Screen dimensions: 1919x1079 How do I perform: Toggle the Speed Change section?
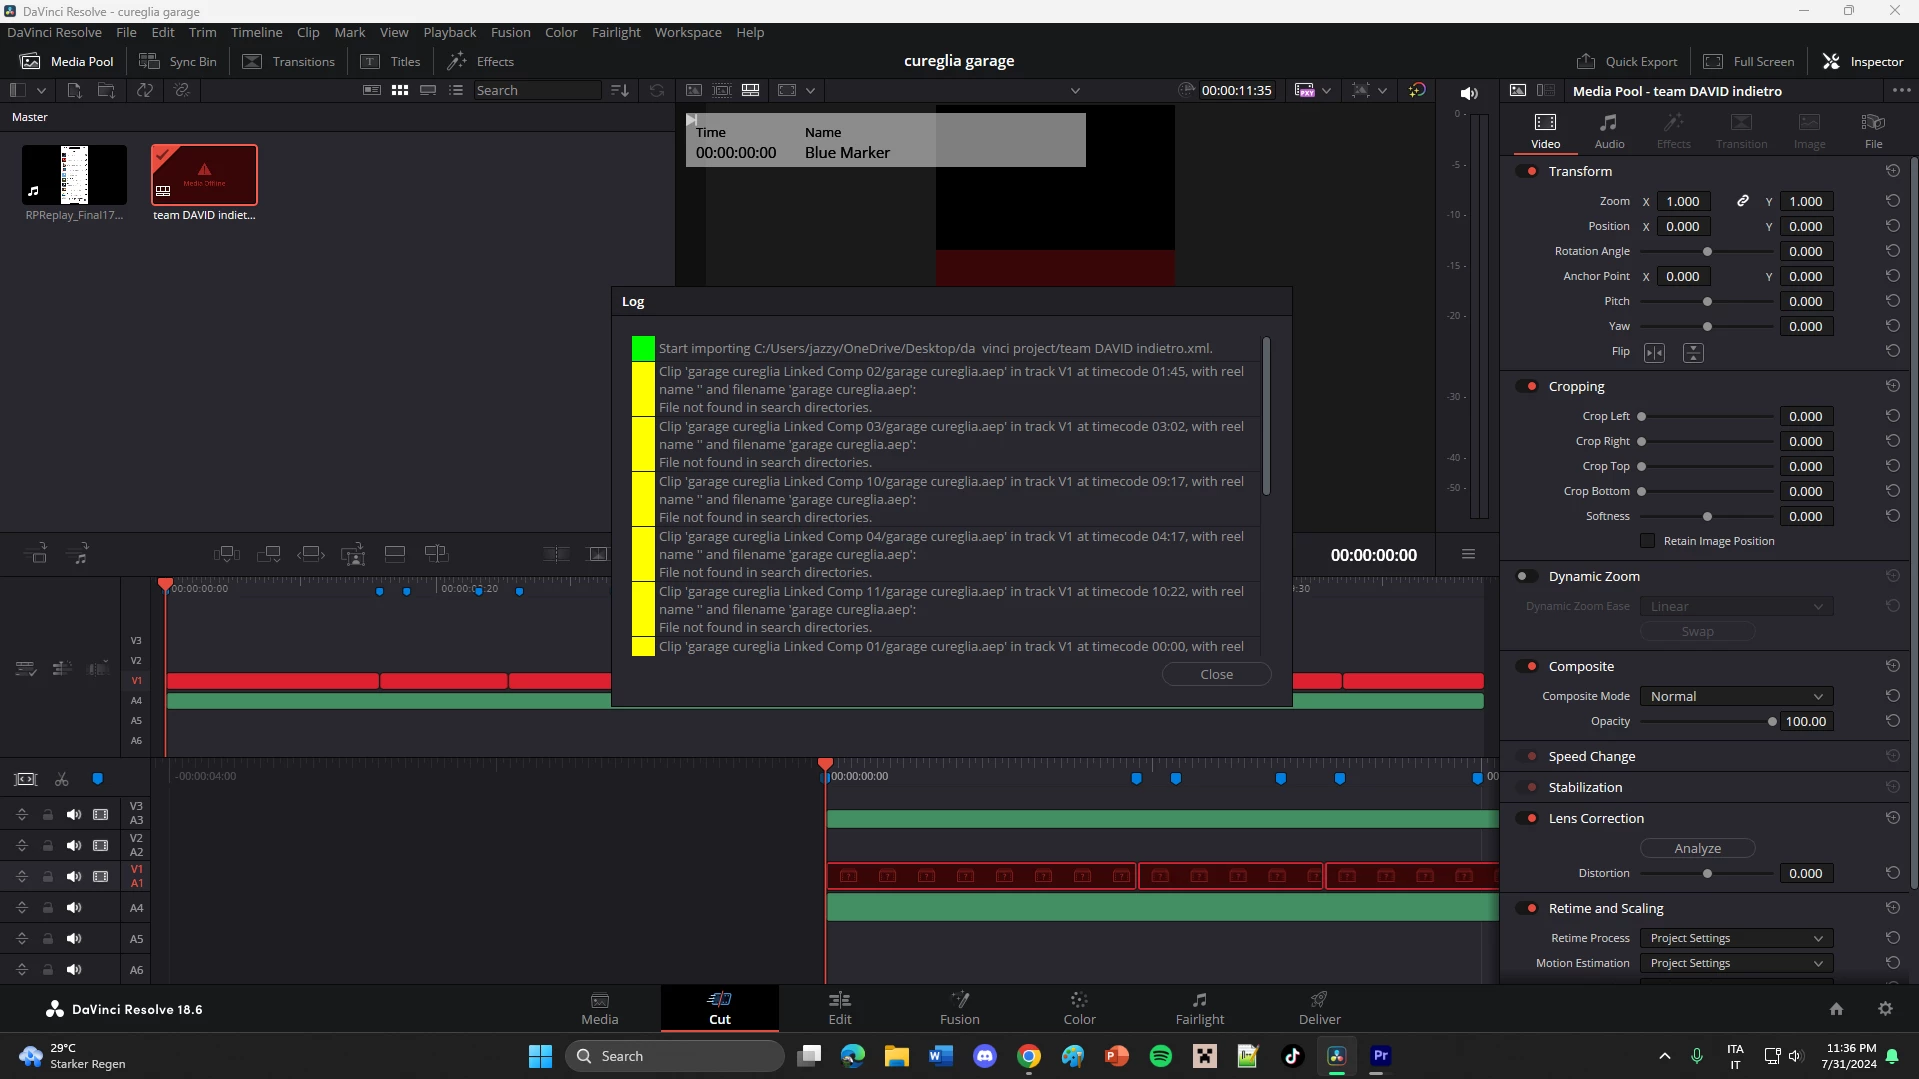[1527, 756]
